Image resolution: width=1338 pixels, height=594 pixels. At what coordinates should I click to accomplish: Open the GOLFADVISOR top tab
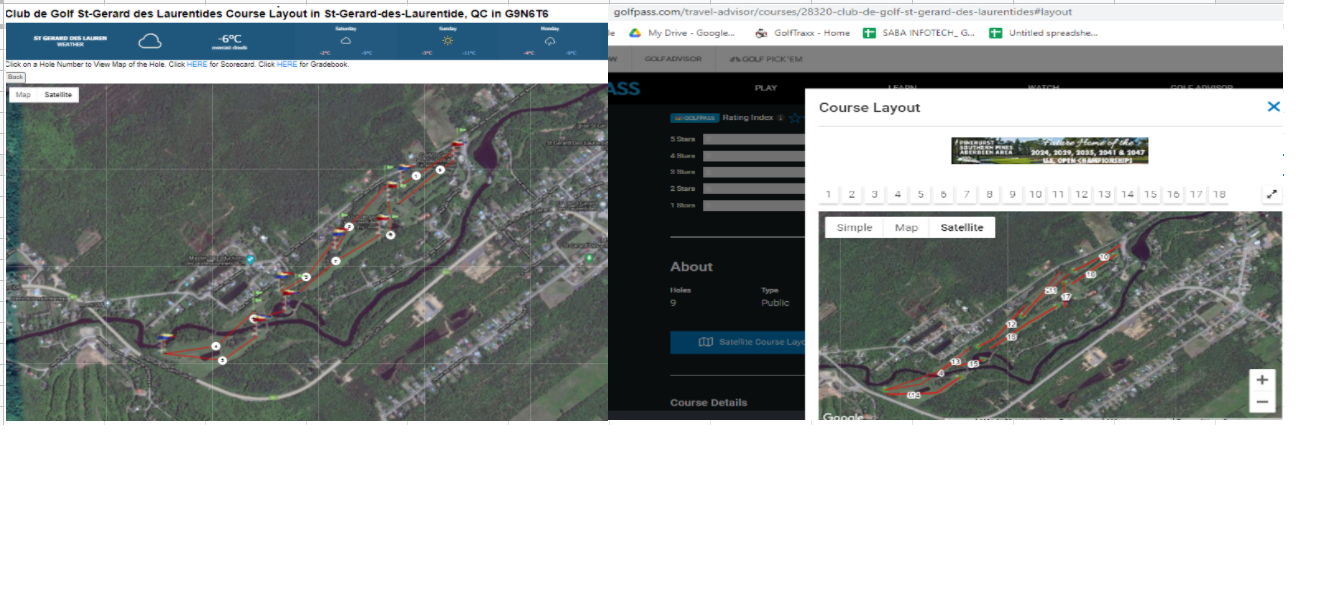[x=673, y=59]
